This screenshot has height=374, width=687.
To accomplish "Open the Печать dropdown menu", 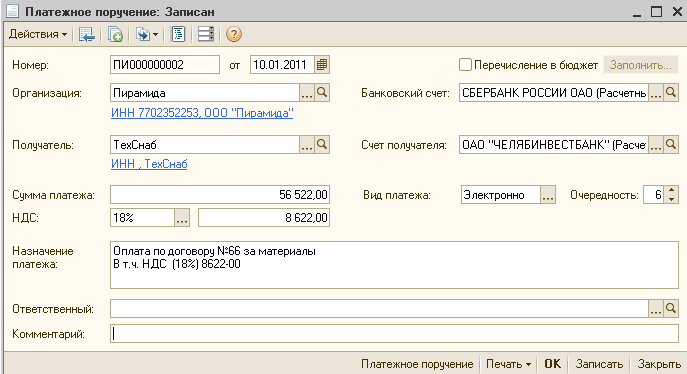I will (509, 364).
